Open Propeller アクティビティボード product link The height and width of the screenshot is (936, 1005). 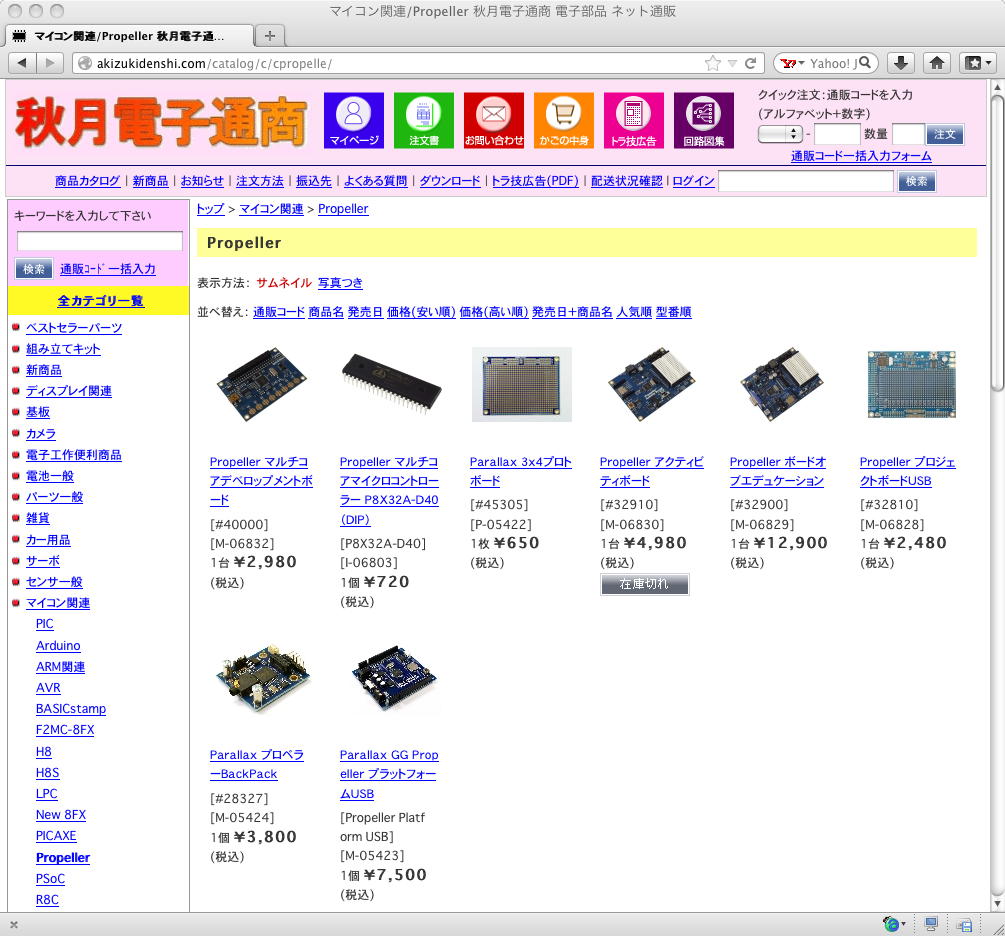[651, 471]
